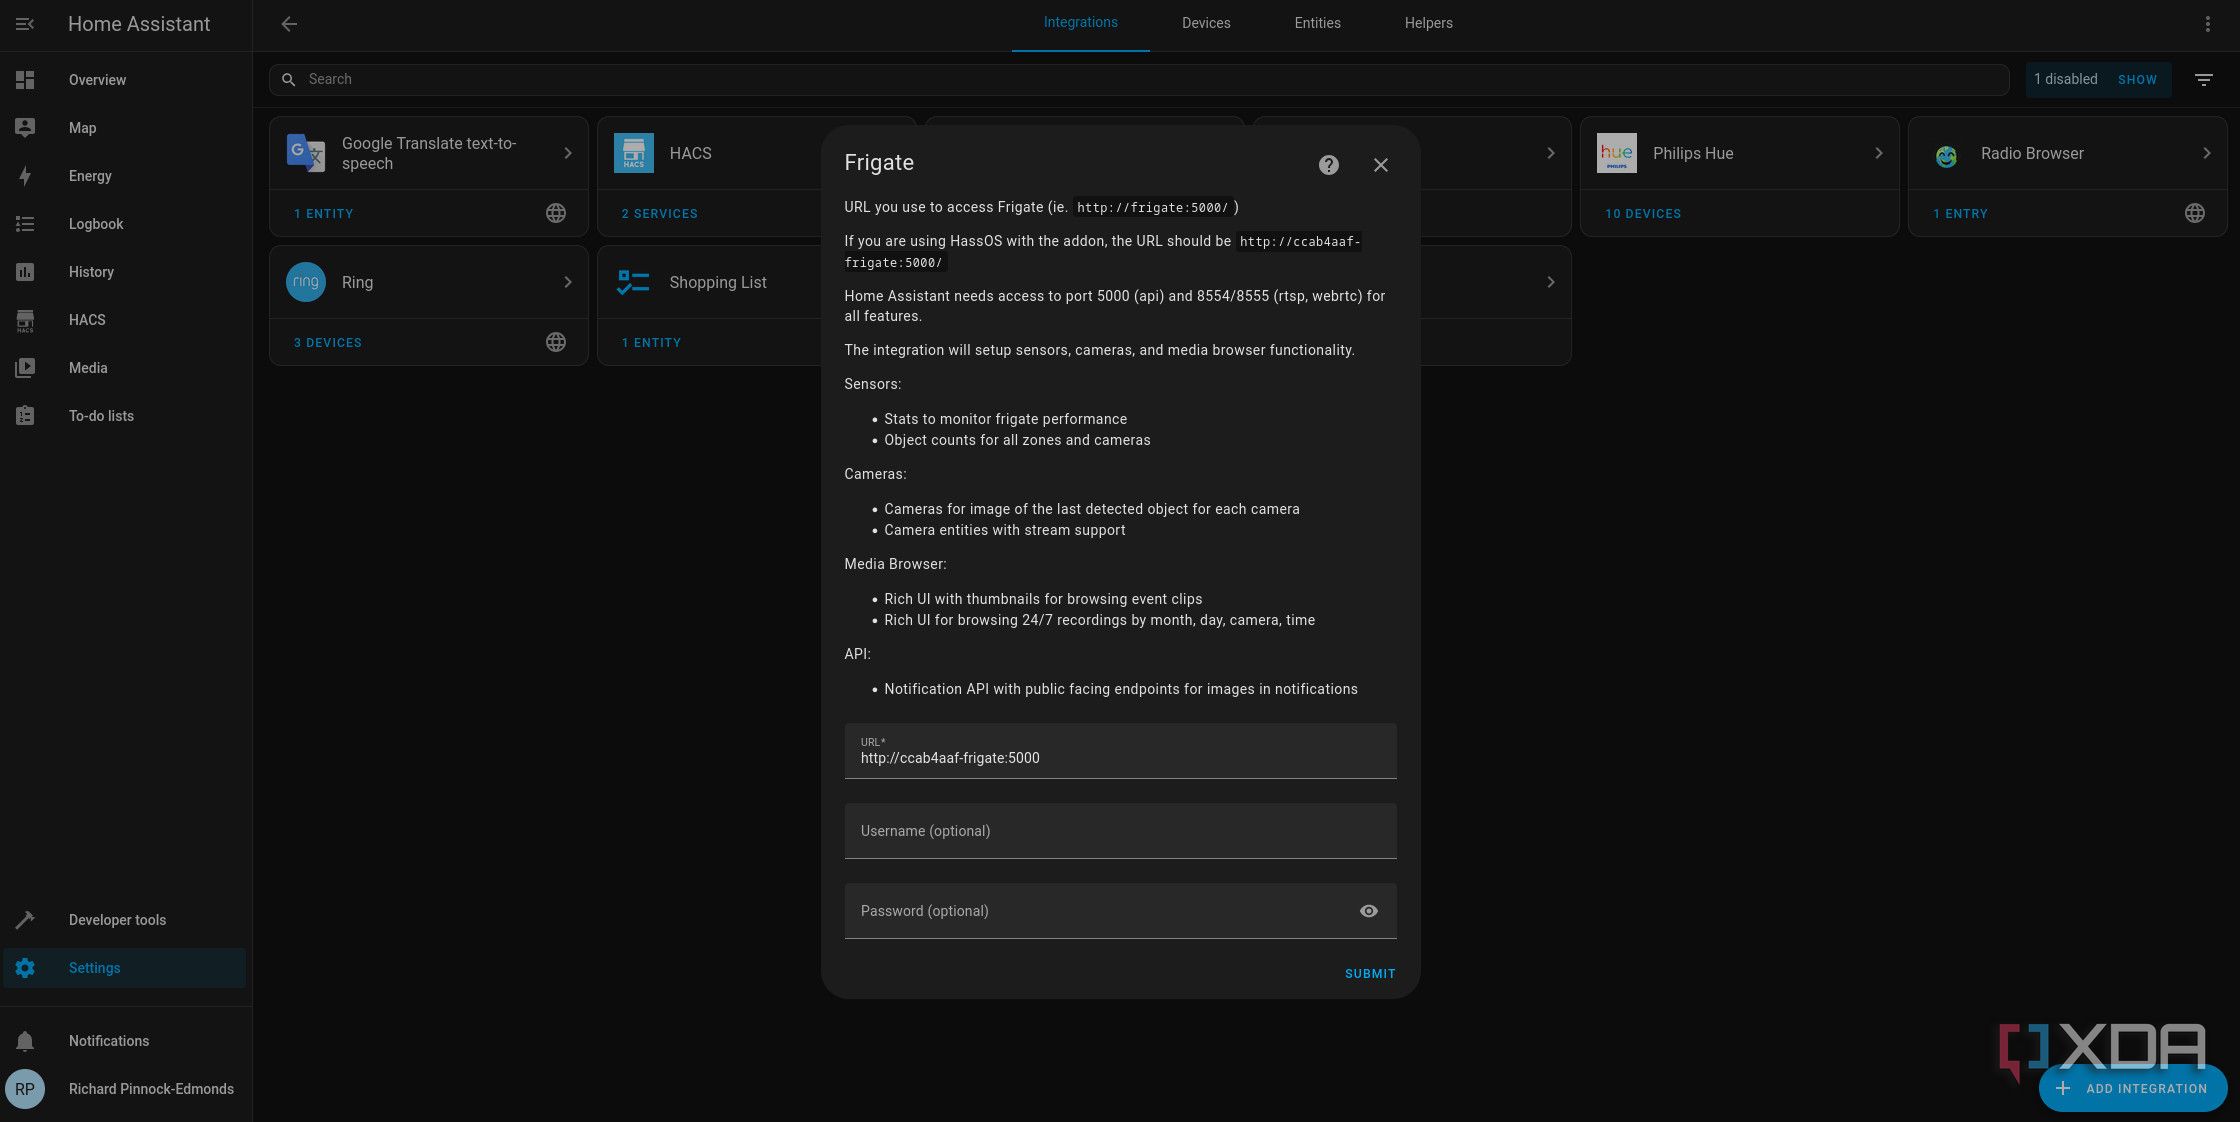
Task: Open Developer tools hammer icon
Action: pos(25,920)
